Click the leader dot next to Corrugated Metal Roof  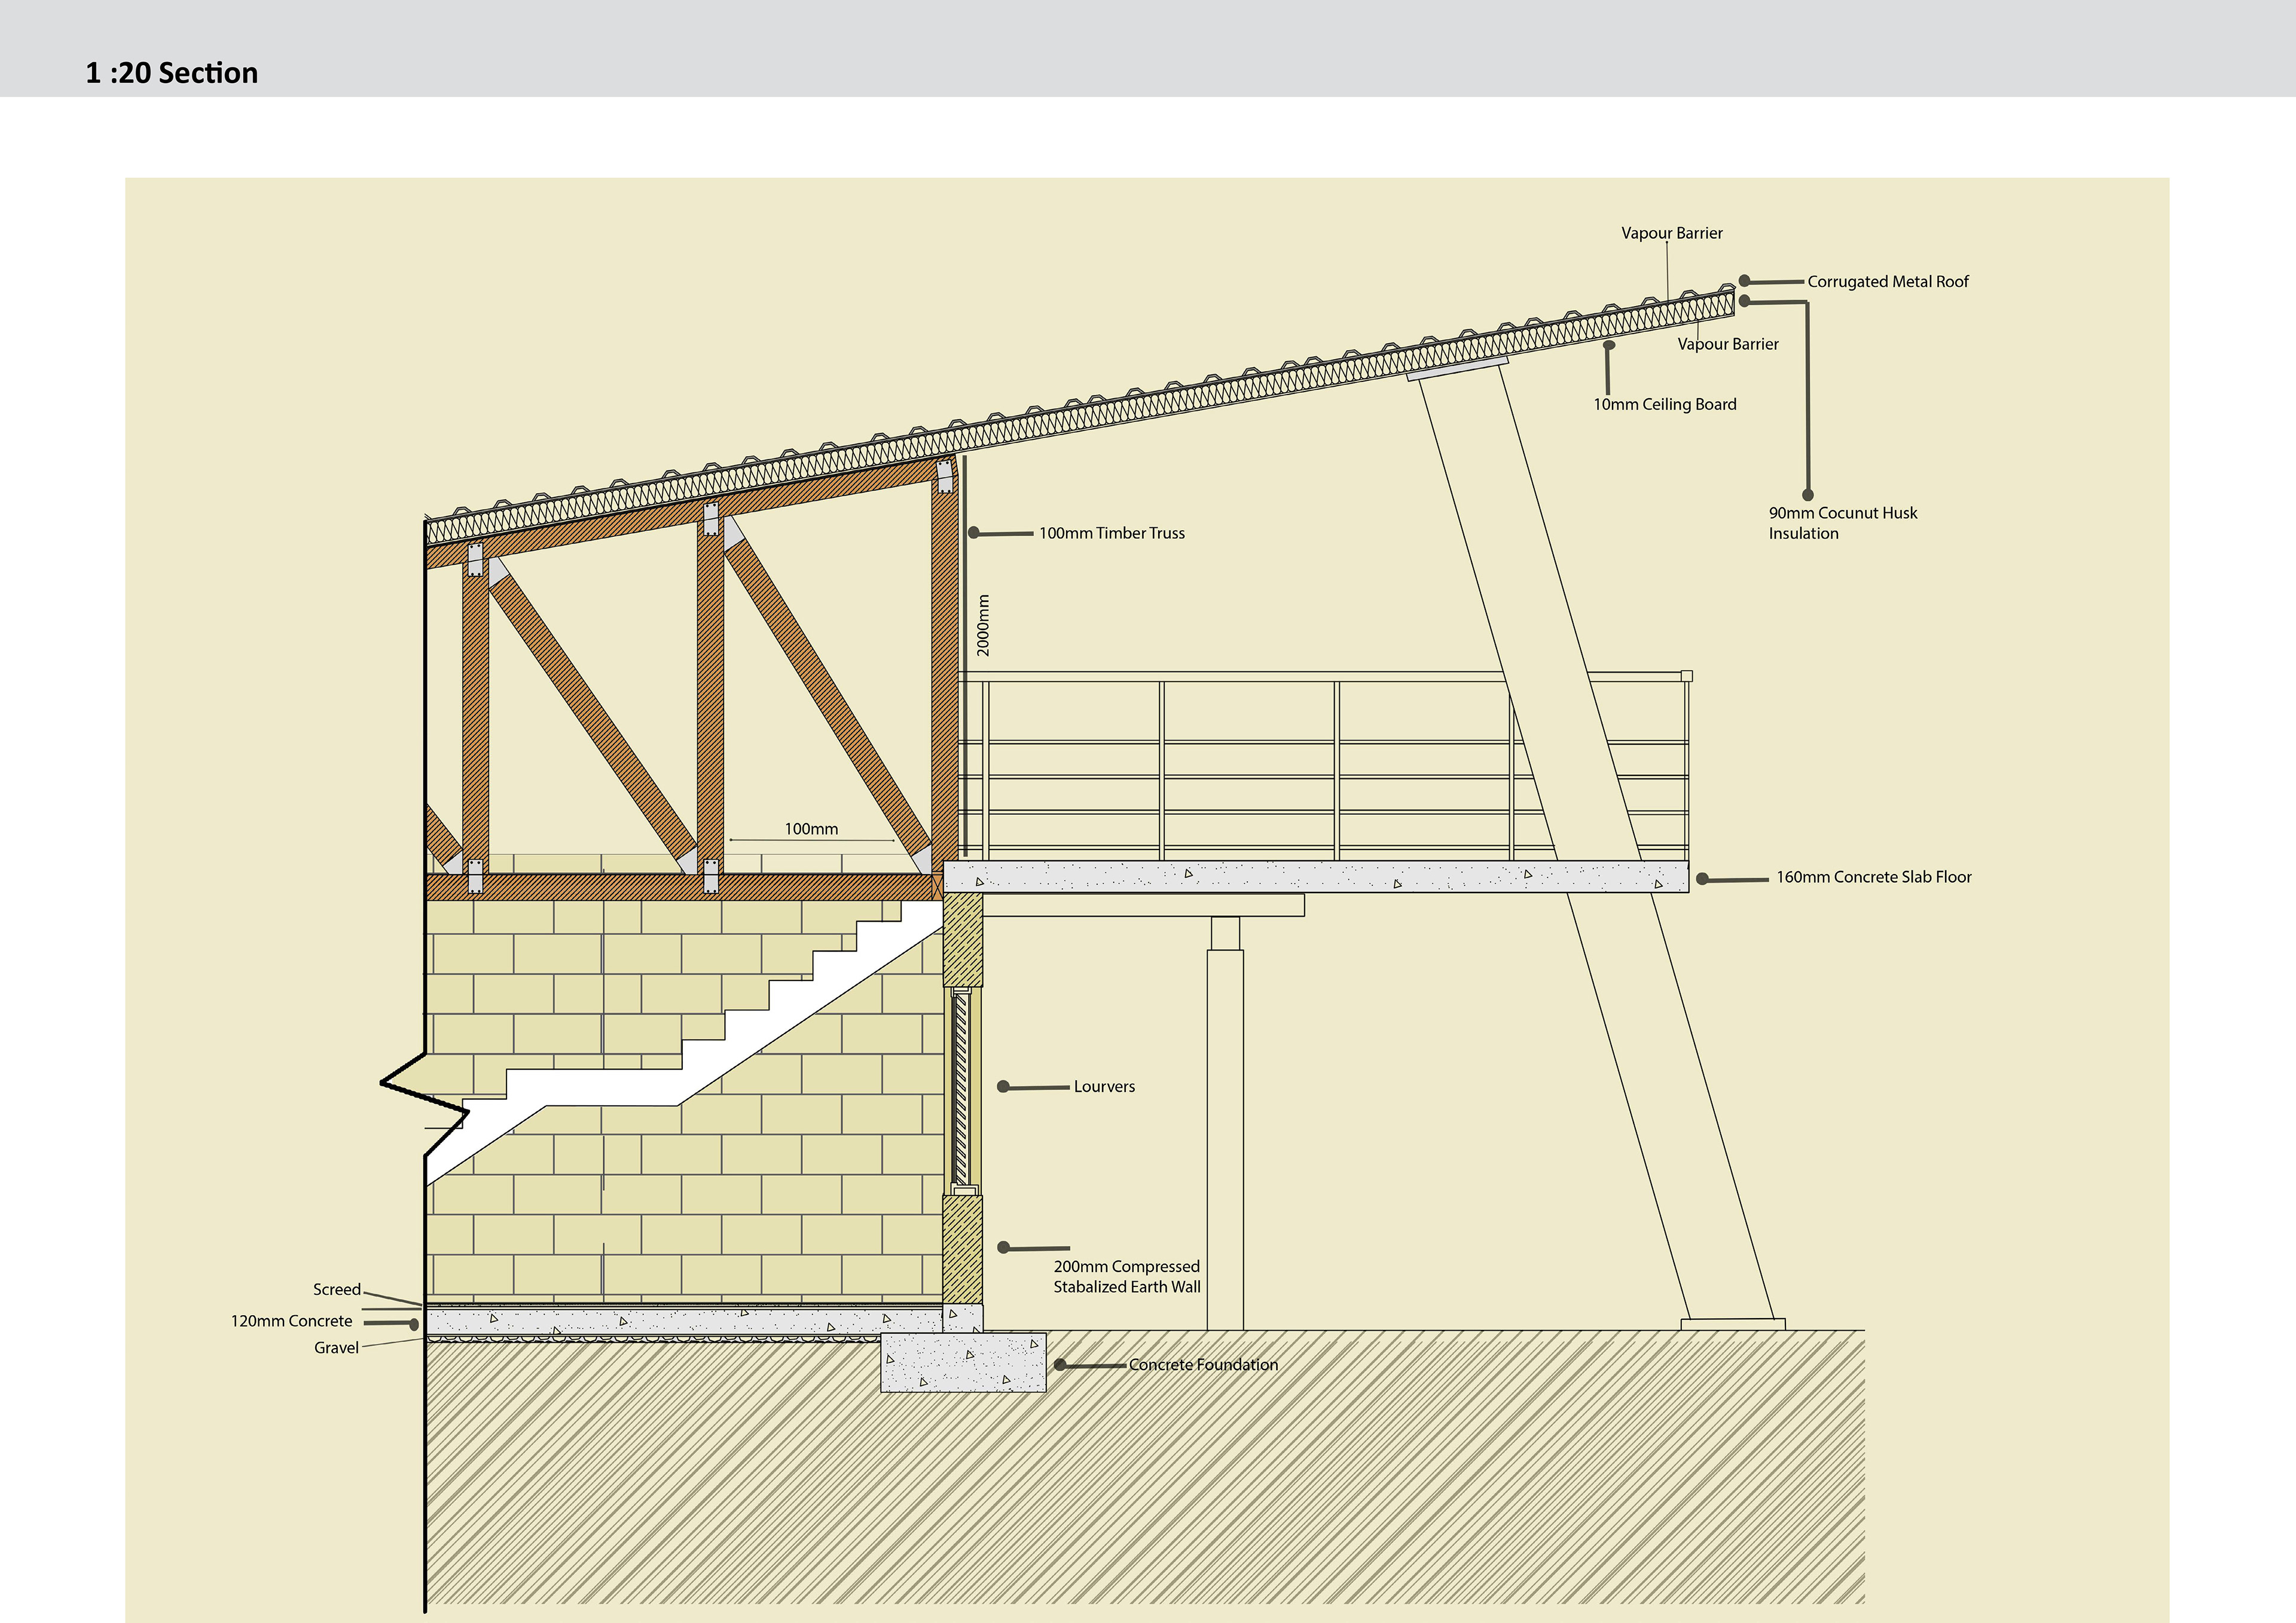pyautogui.click(x=1744, y=281)
